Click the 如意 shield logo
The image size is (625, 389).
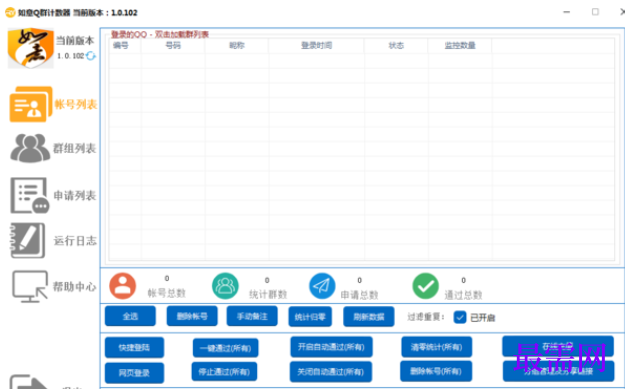[31, 48]
